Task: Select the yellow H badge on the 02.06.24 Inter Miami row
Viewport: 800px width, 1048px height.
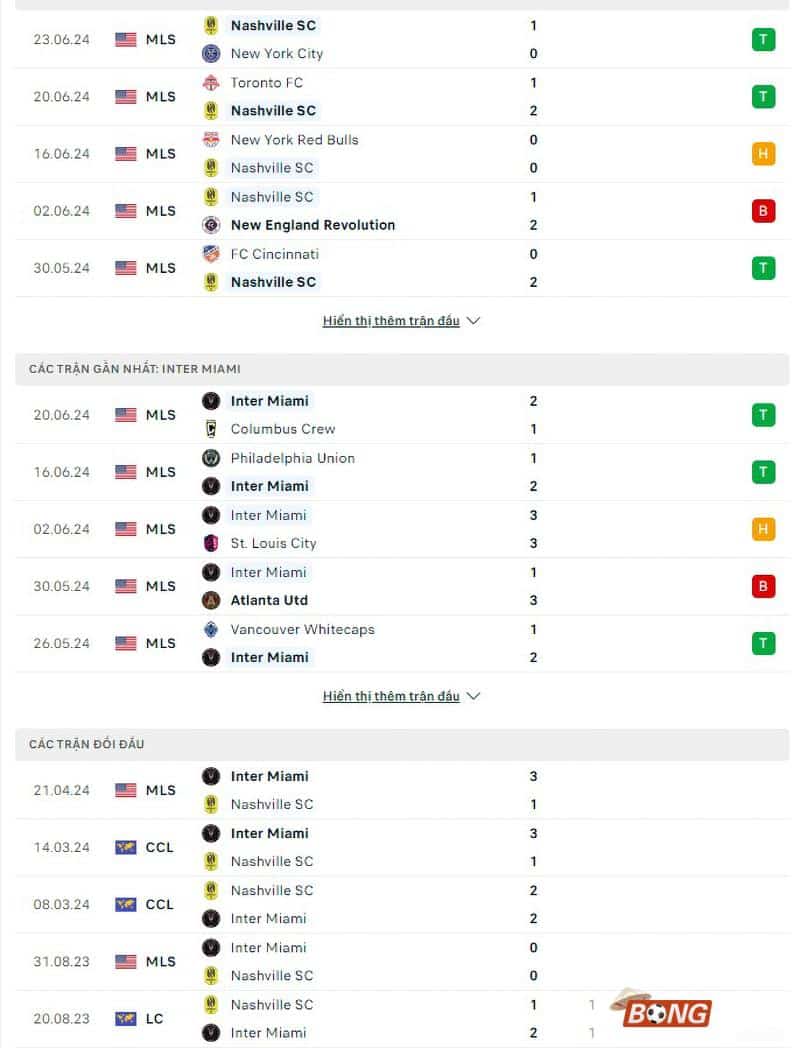Action: 762,529
